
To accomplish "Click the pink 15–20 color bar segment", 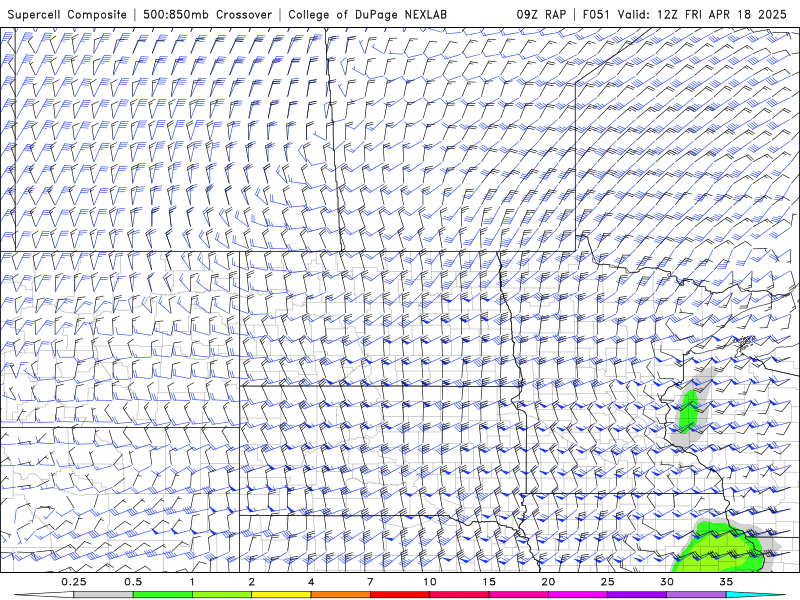I will click(518, 595).
